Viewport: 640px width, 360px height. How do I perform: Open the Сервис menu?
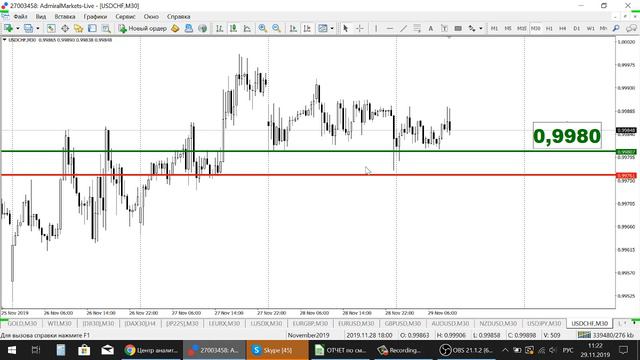pyautogui.click(x=125, y=17)
